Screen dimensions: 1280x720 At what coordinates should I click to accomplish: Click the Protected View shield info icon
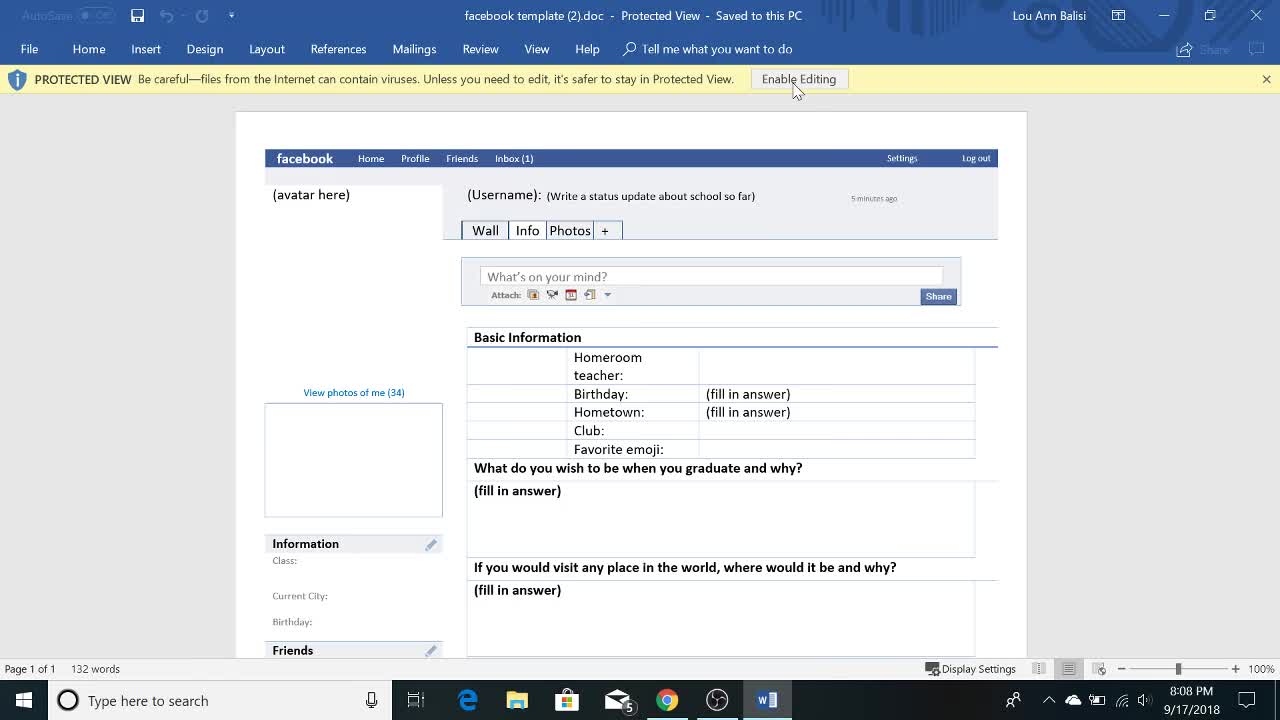(17, 80)
